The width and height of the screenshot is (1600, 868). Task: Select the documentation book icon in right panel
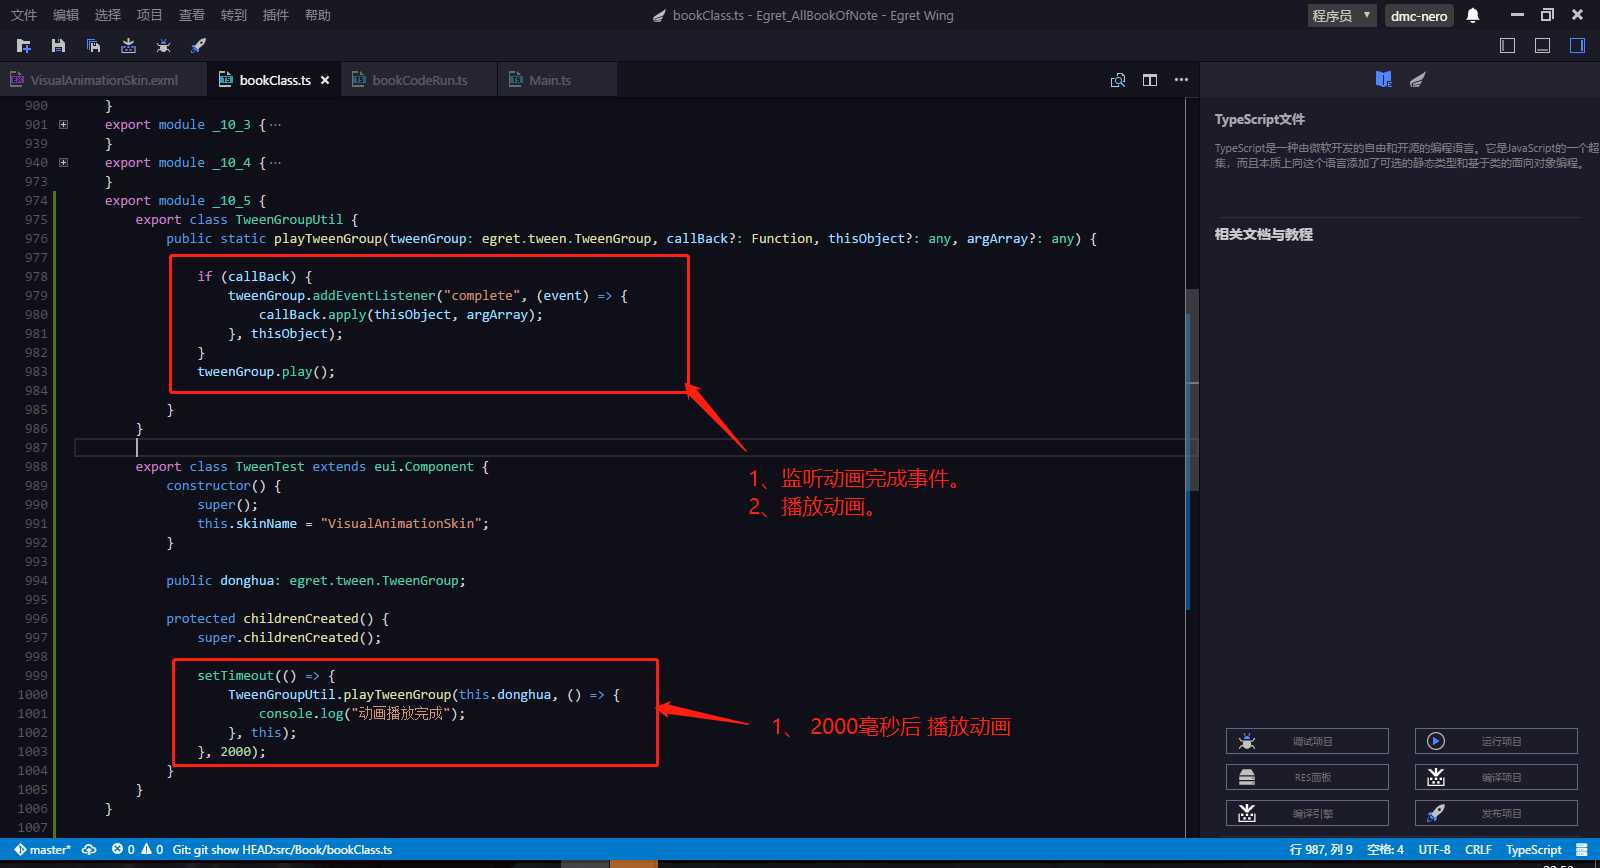[1384, 80]
